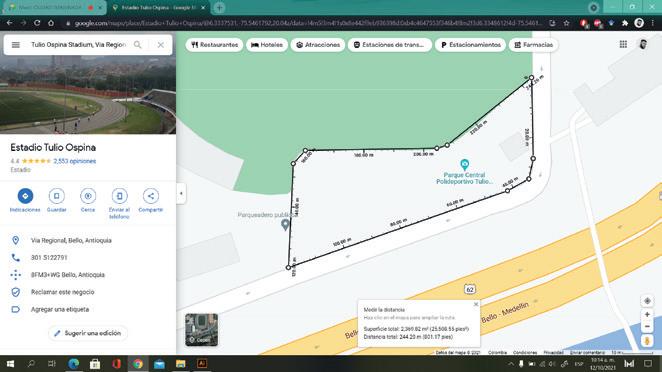662x372 pixels.
Task: Click the Parque Central Polideportivo map pin
Action: (x=464, y=164)
